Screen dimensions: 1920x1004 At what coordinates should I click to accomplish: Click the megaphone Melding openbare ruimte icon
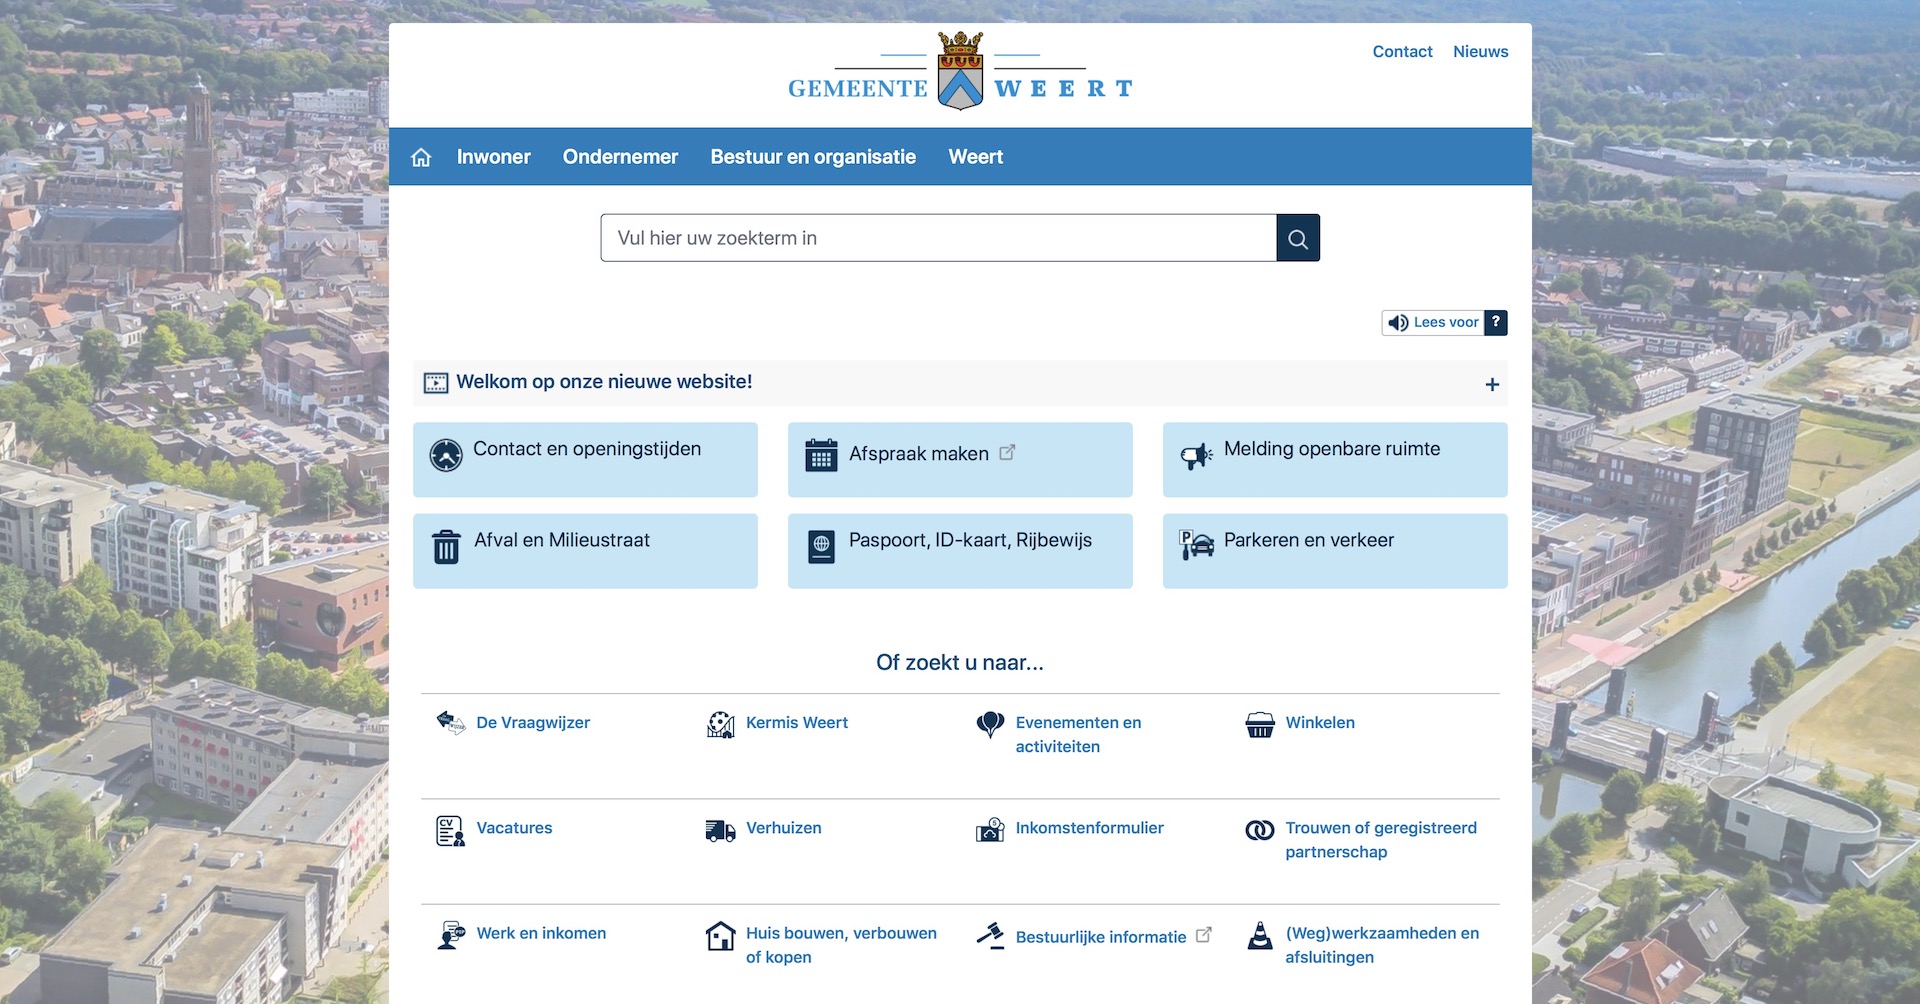(x=1196, y=456)
